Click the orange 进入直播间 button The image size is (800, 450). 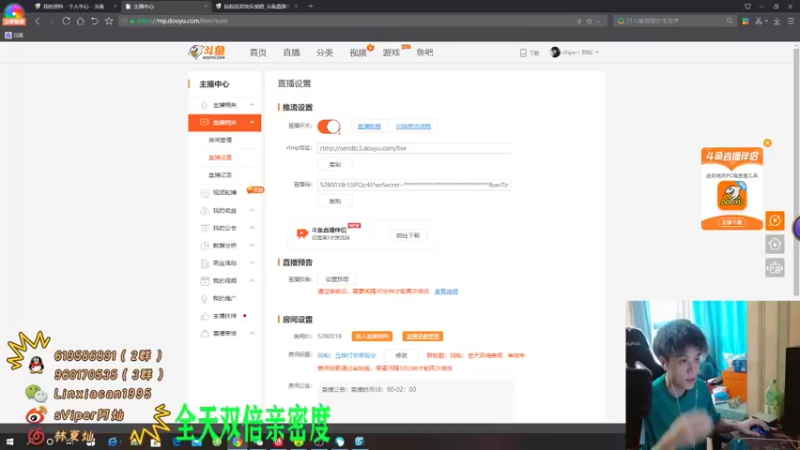(372, 336)
